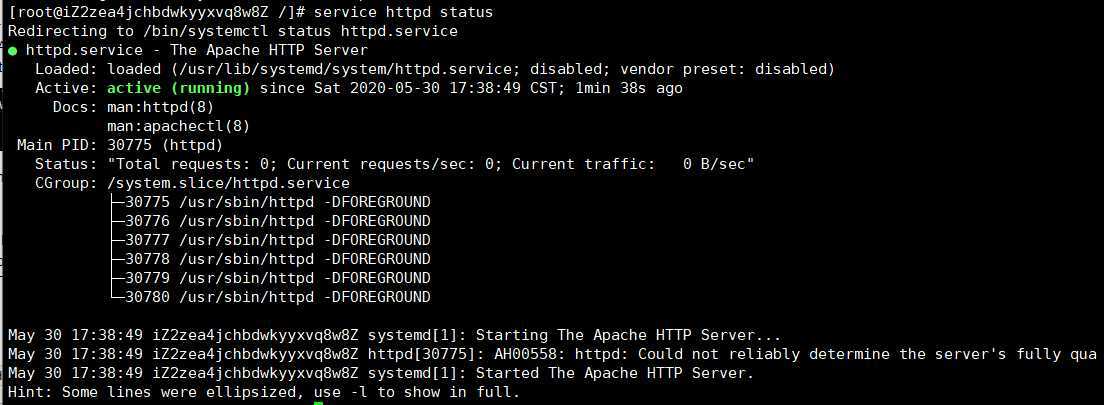Select process 30779 tree entry

pyautogui.click(x=271, y=278)
